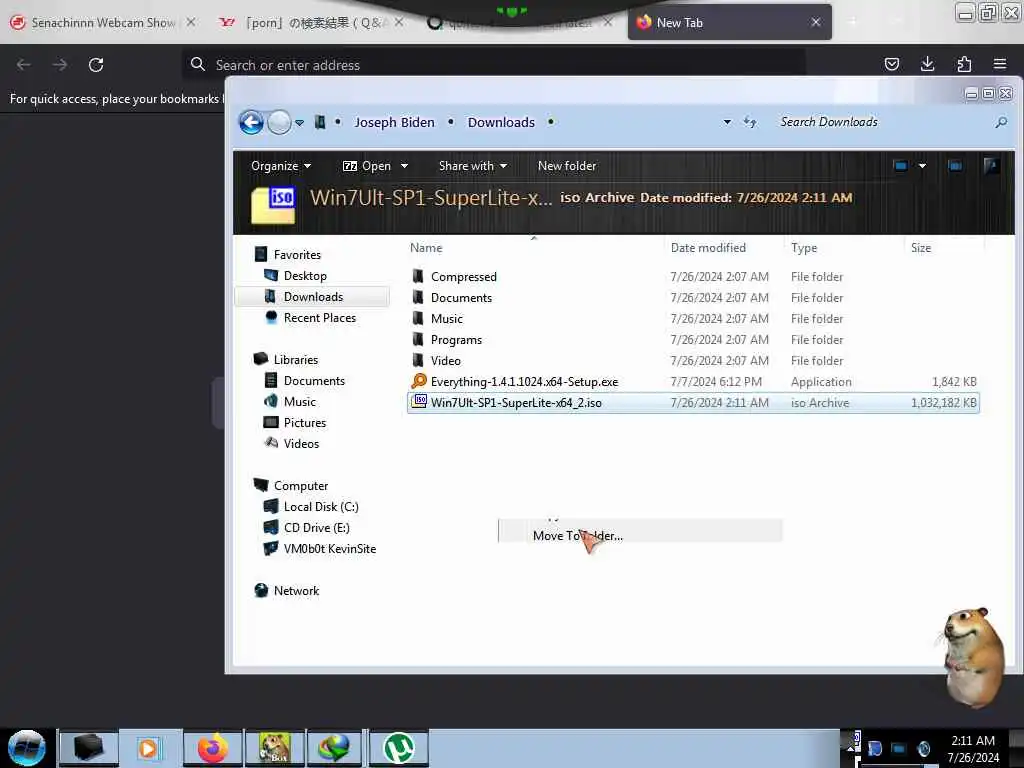Open media player taskbar icon
The width and height of the screenshot is (1024, 768).
pos(148,748)
